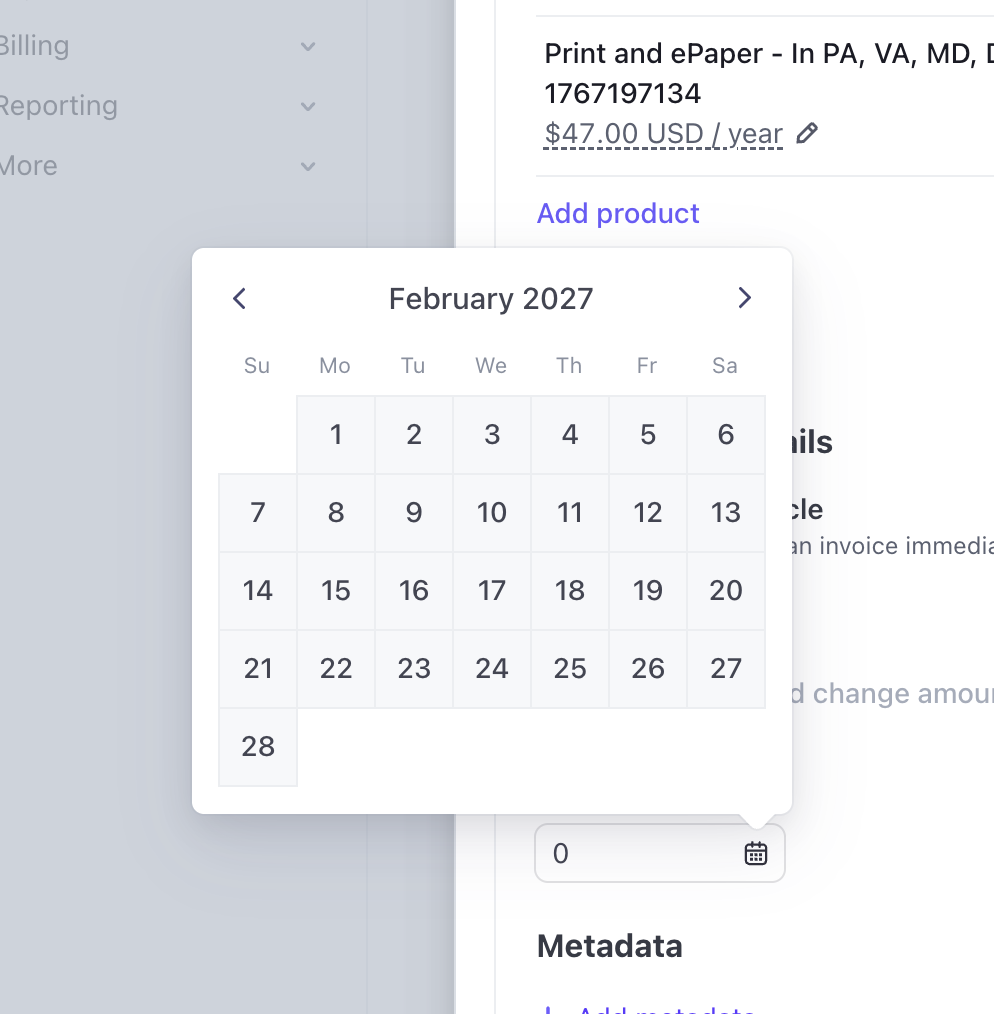Click the Add product link

618,213
